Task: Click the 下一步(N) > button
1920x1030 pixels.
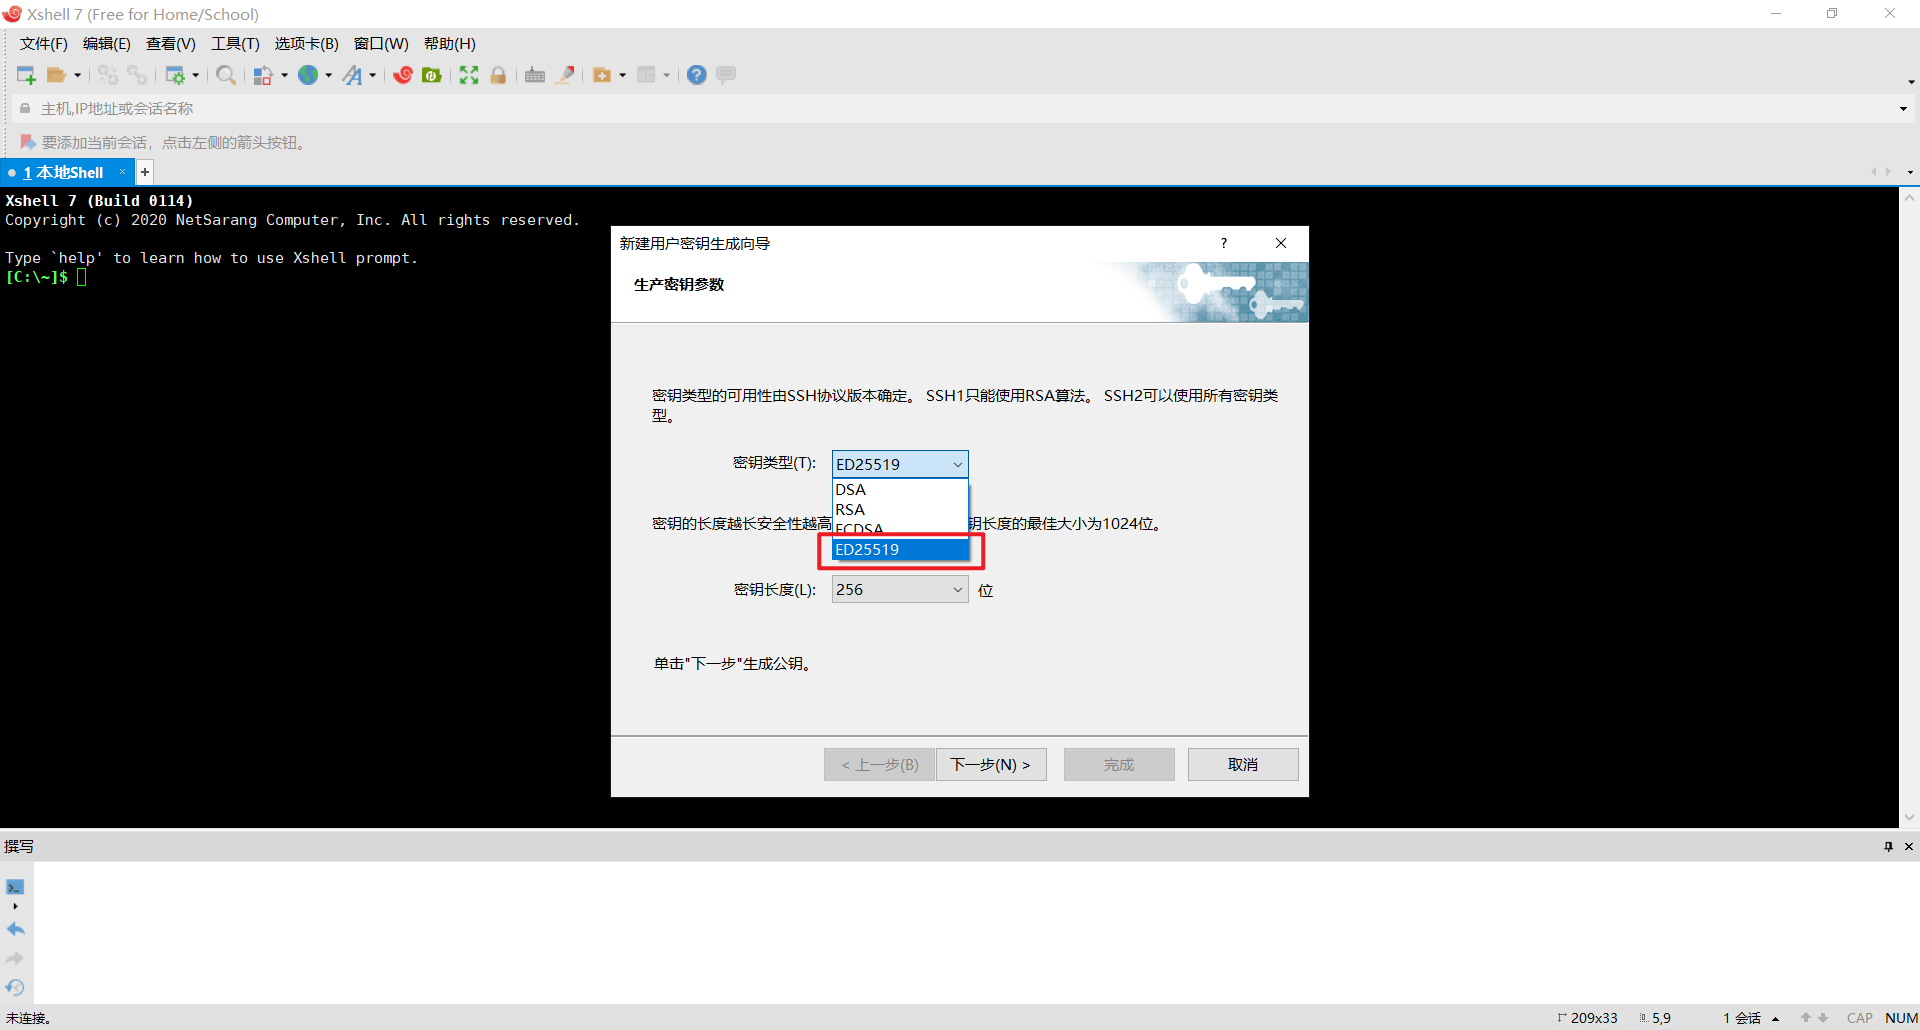Action: tap(991, 764)
